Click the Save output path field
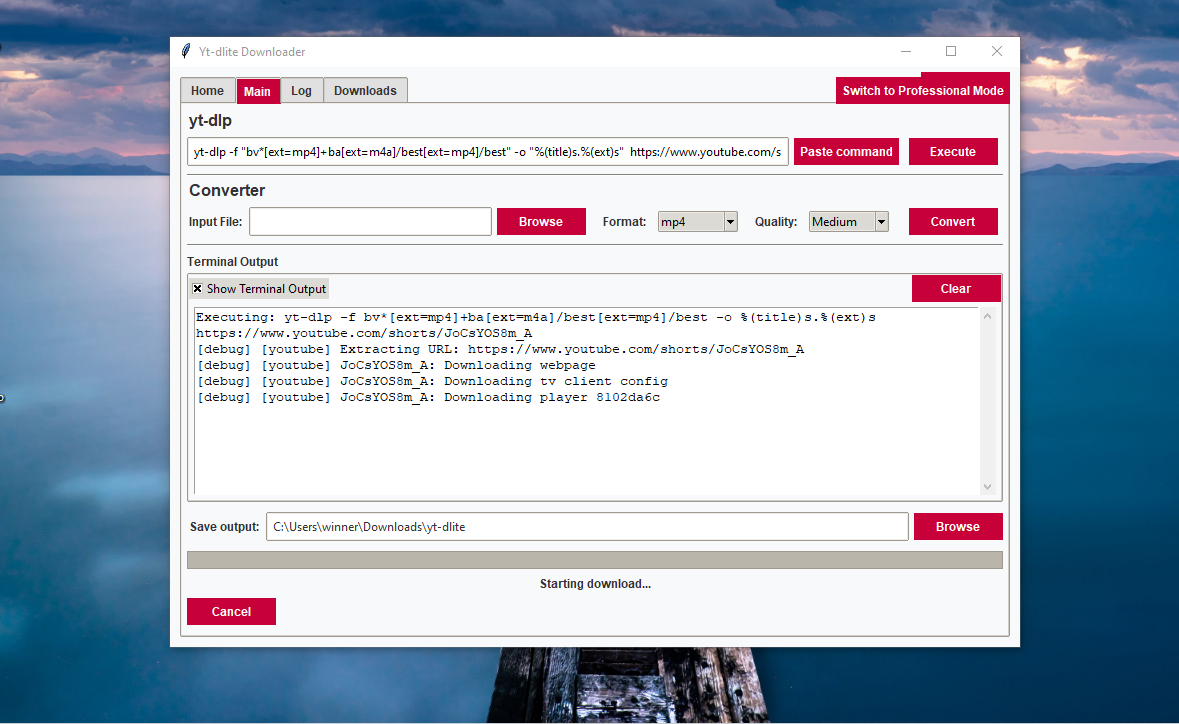The image size is (1179, 724). tap(587, 527)
